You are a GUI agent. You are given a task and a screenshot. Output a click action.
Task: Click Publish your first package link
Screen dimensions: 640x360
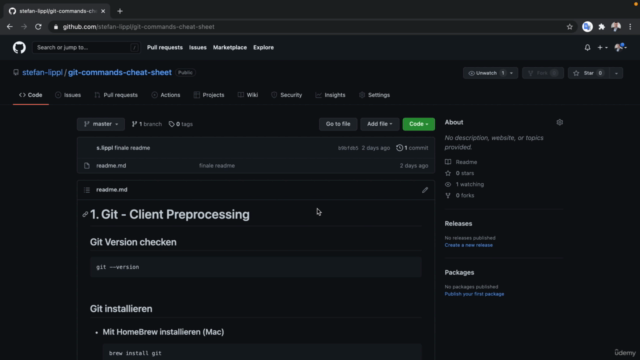pyautogui.click(x=474, y=294)
